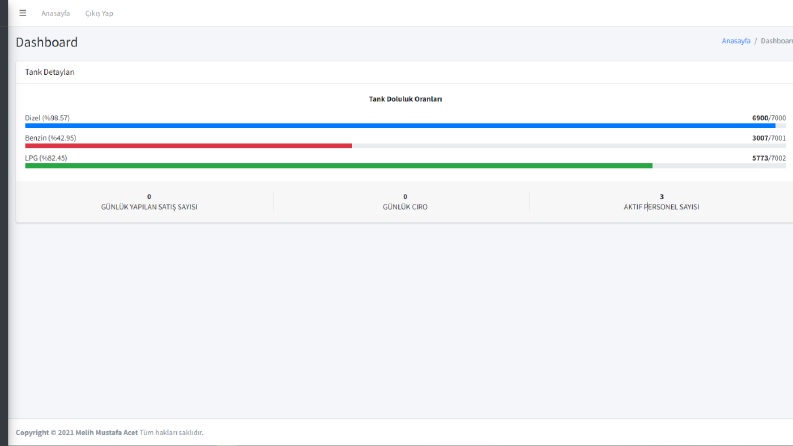Click the Dashboard page heading

click(47, 42)
